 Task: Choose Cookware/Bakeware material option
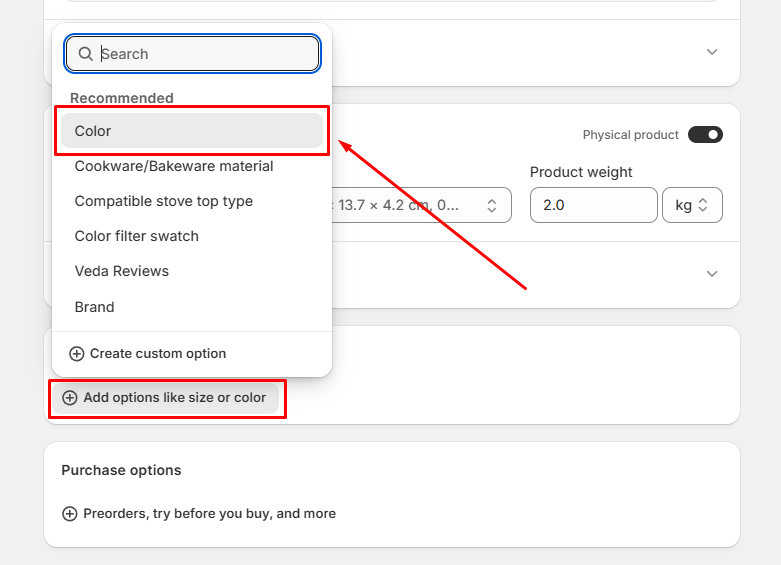click(x=174, y=166)
